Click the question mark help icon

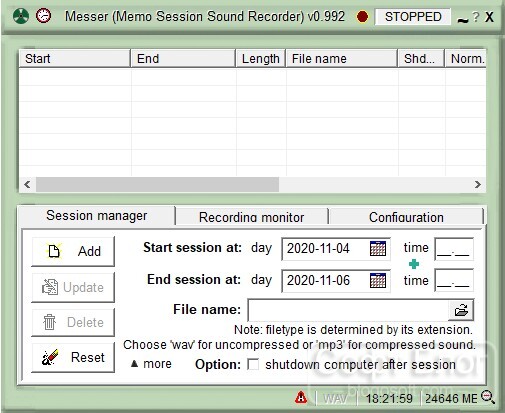click(x=476, y=17)
